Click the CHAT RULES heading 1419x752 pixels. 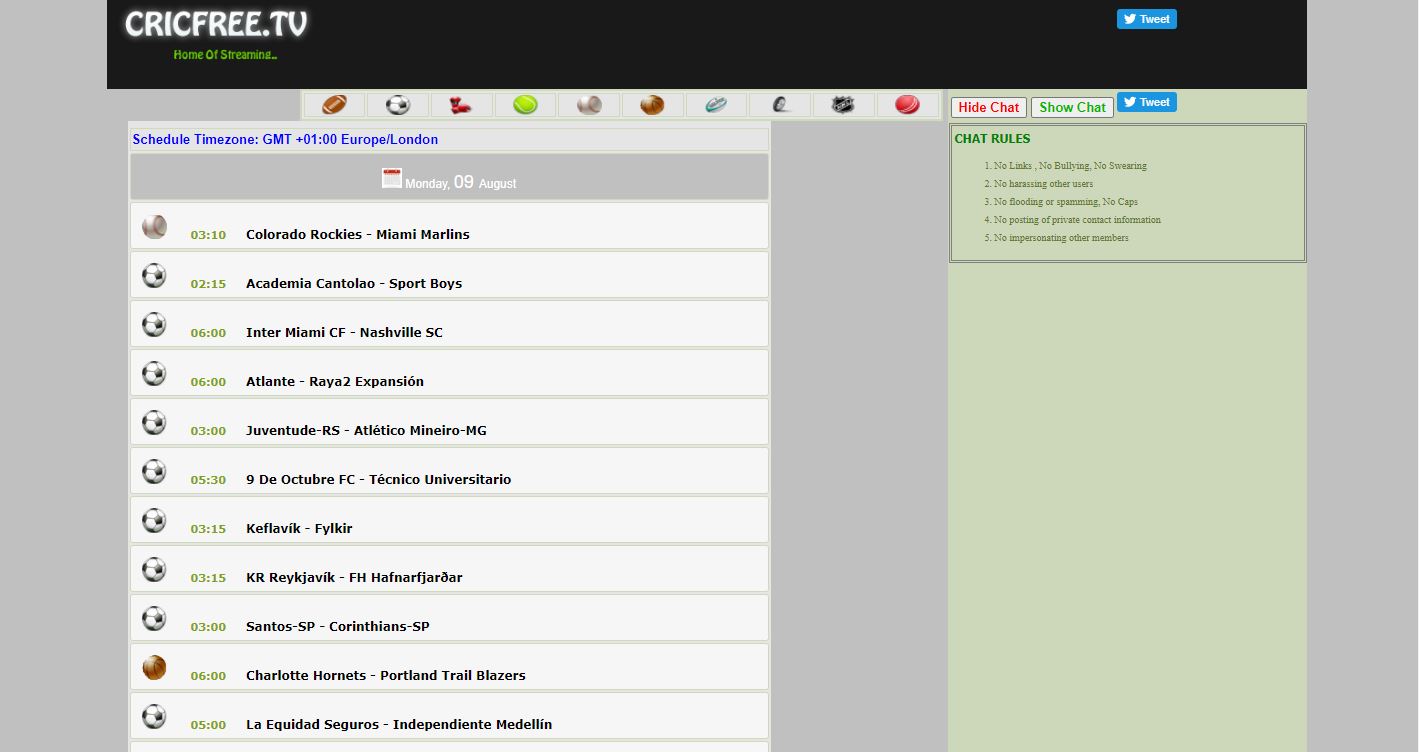(x=992, y=139)
